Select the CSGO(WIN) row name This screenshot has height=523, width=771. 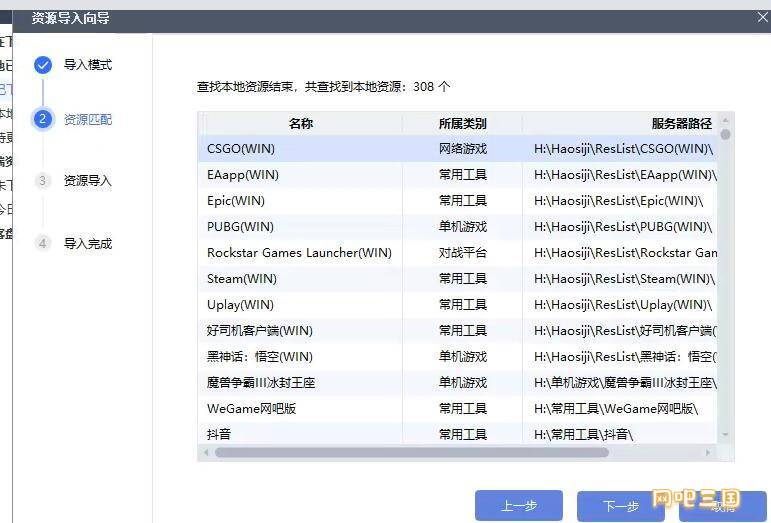tap(241, 148)
